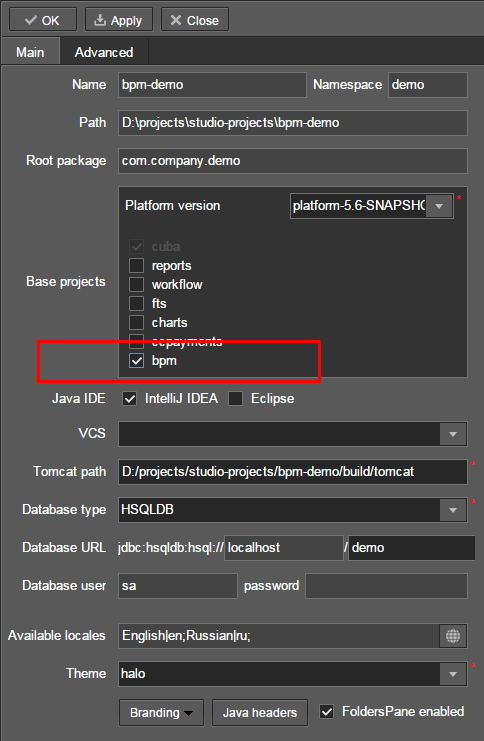Click the Root package field
Image resolution: width=484 pixels, height=741 pixels.
[x=293, y=161]
